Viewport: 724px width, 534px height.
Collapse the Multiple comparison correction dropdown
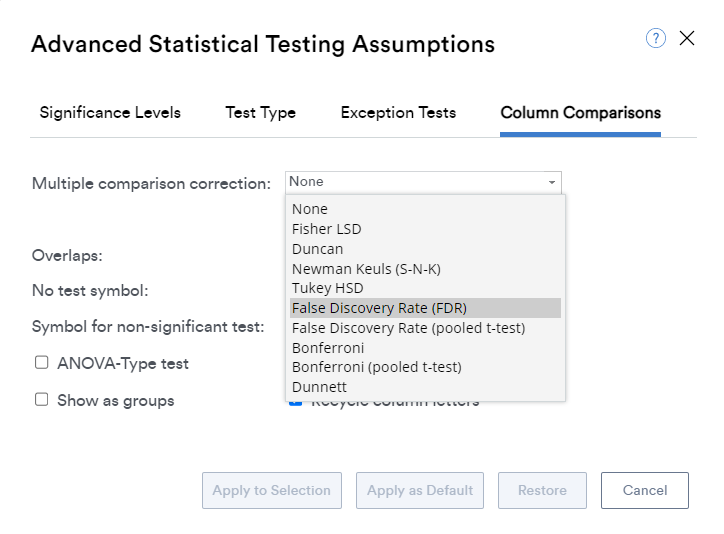click(551, 182)
